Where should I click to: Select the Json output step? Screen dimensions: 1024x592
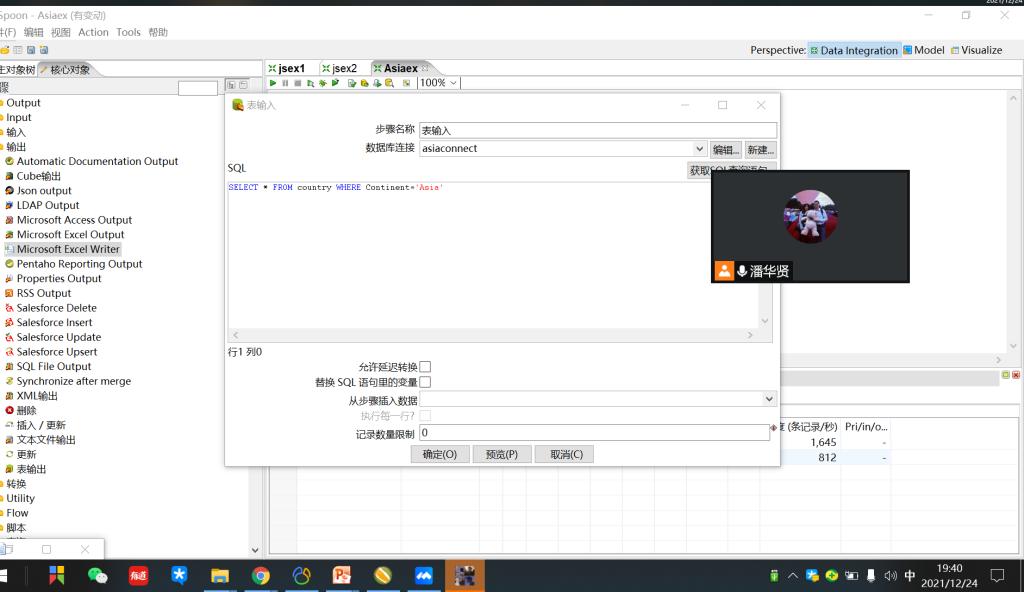(x=44, y=190)
